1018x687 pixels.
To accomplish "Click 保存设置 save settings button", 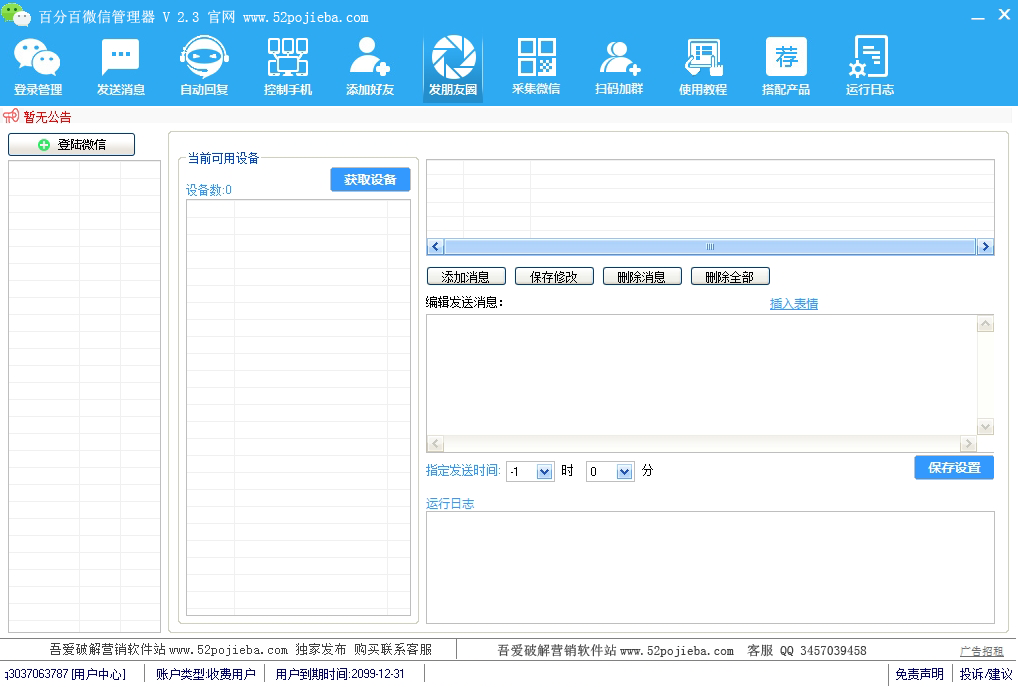I will (x=954, y=468).
